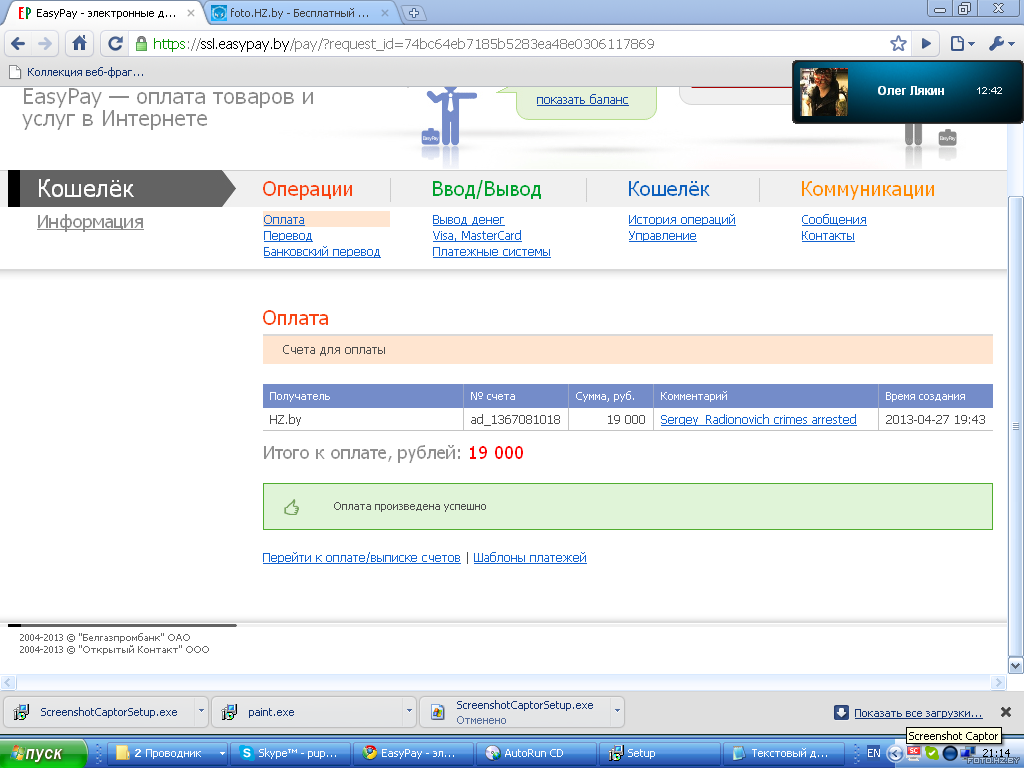Switch to AutoRun CD taskbar button
This screenshot has height=768, width=1024.
point(536,754)
